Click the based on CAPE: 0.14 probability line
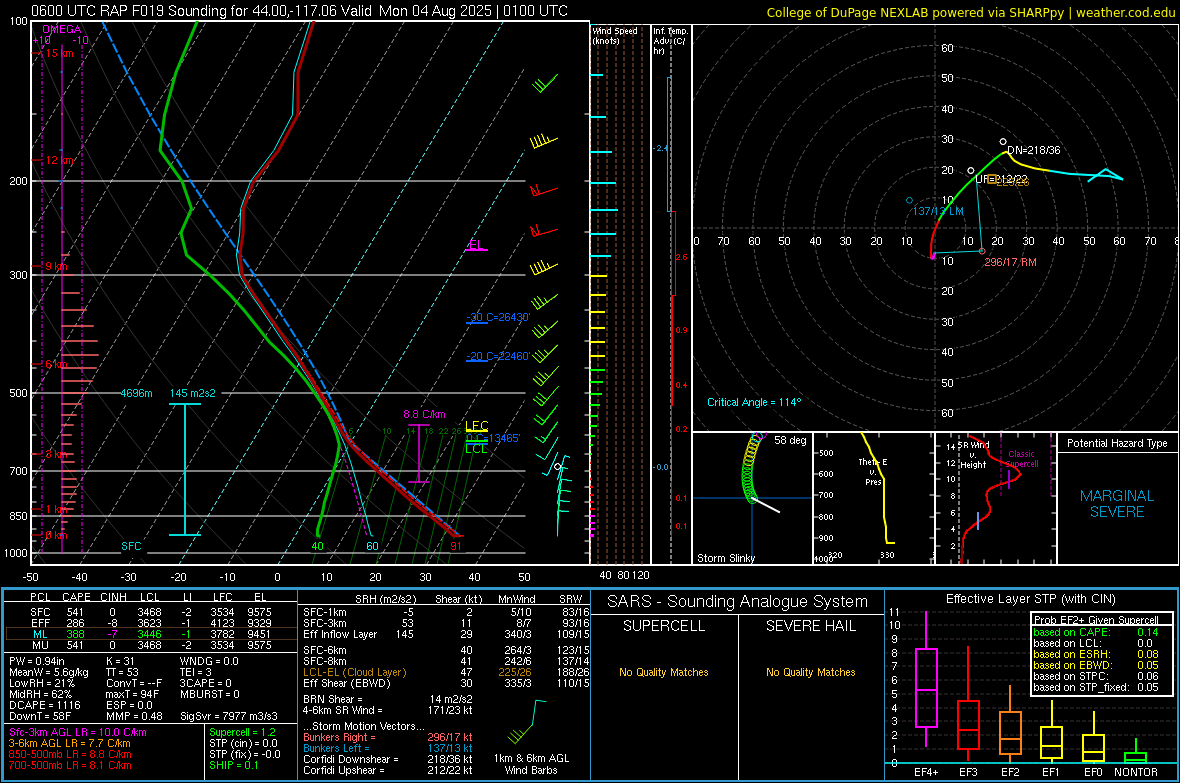 point(1096,632)
